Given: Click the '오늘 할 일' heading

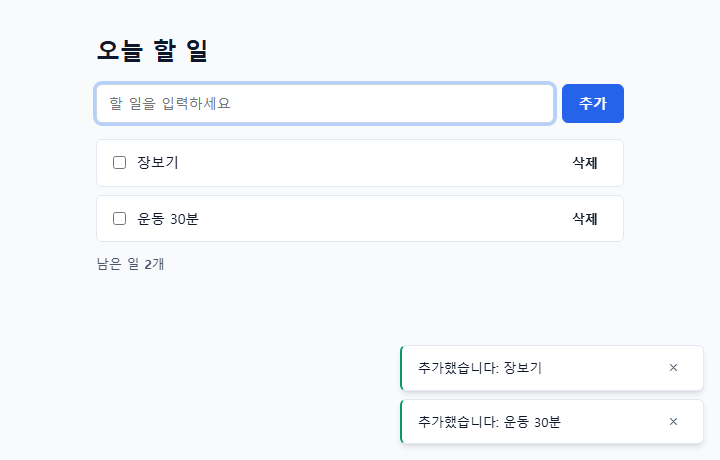Looking at the screenshot, I should point(152,50).
